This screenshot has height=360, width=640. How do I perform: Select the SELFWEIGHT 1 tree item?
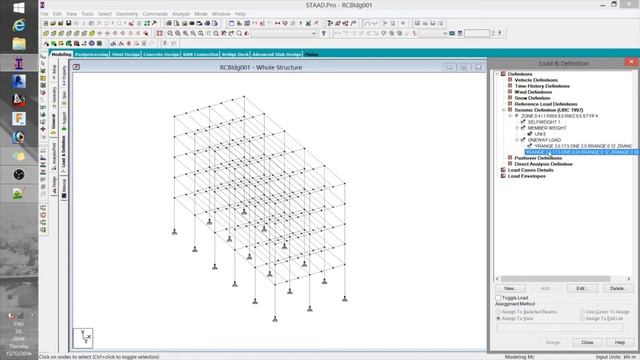pyautogui.click(x=544, y=122)
